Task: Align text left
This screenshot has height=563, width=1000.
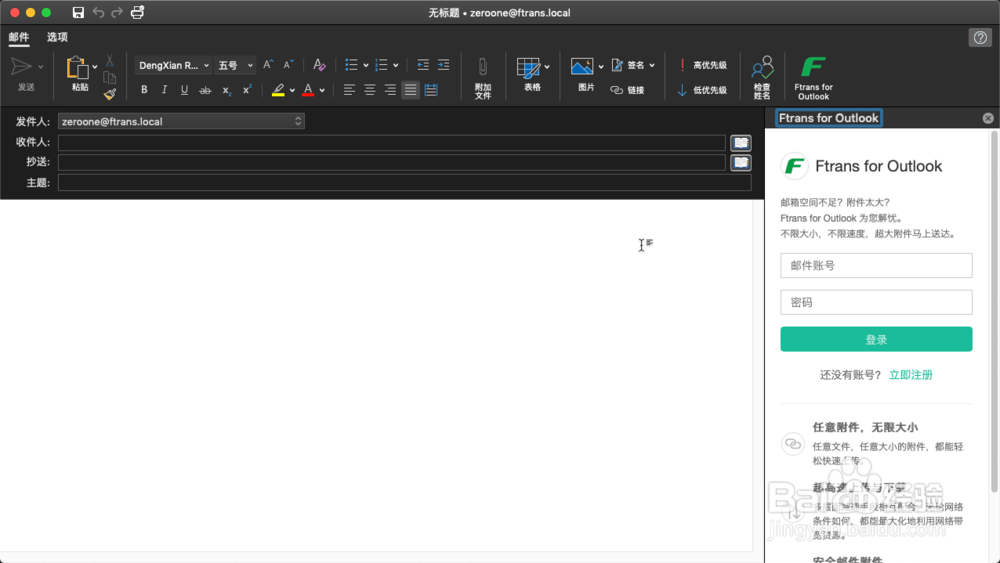Action: pyautogui.click(x=349, y=90)
